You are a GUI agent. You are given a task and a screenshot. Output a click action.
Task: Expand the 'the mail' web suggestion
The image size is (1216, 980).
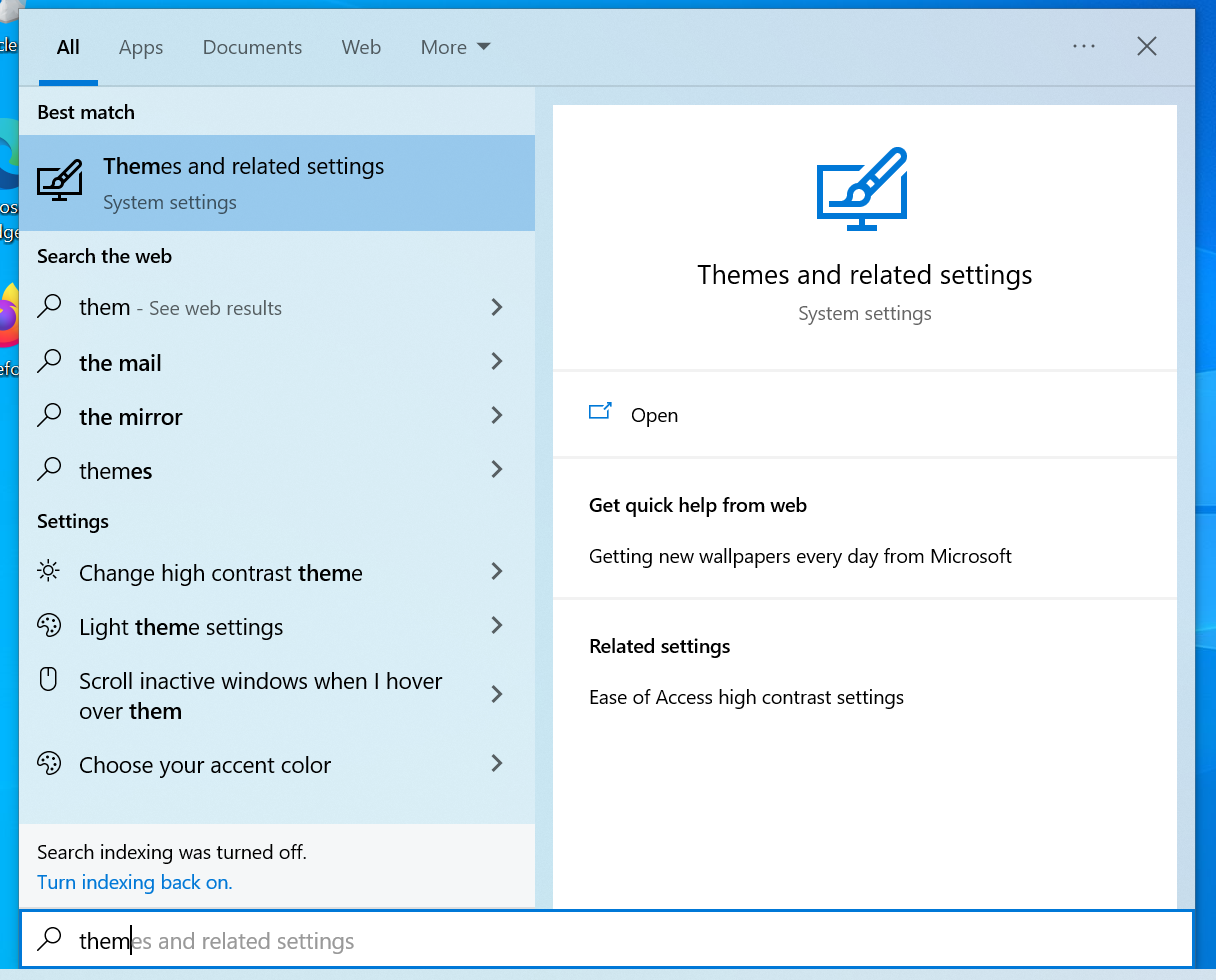tap(496, 361)
